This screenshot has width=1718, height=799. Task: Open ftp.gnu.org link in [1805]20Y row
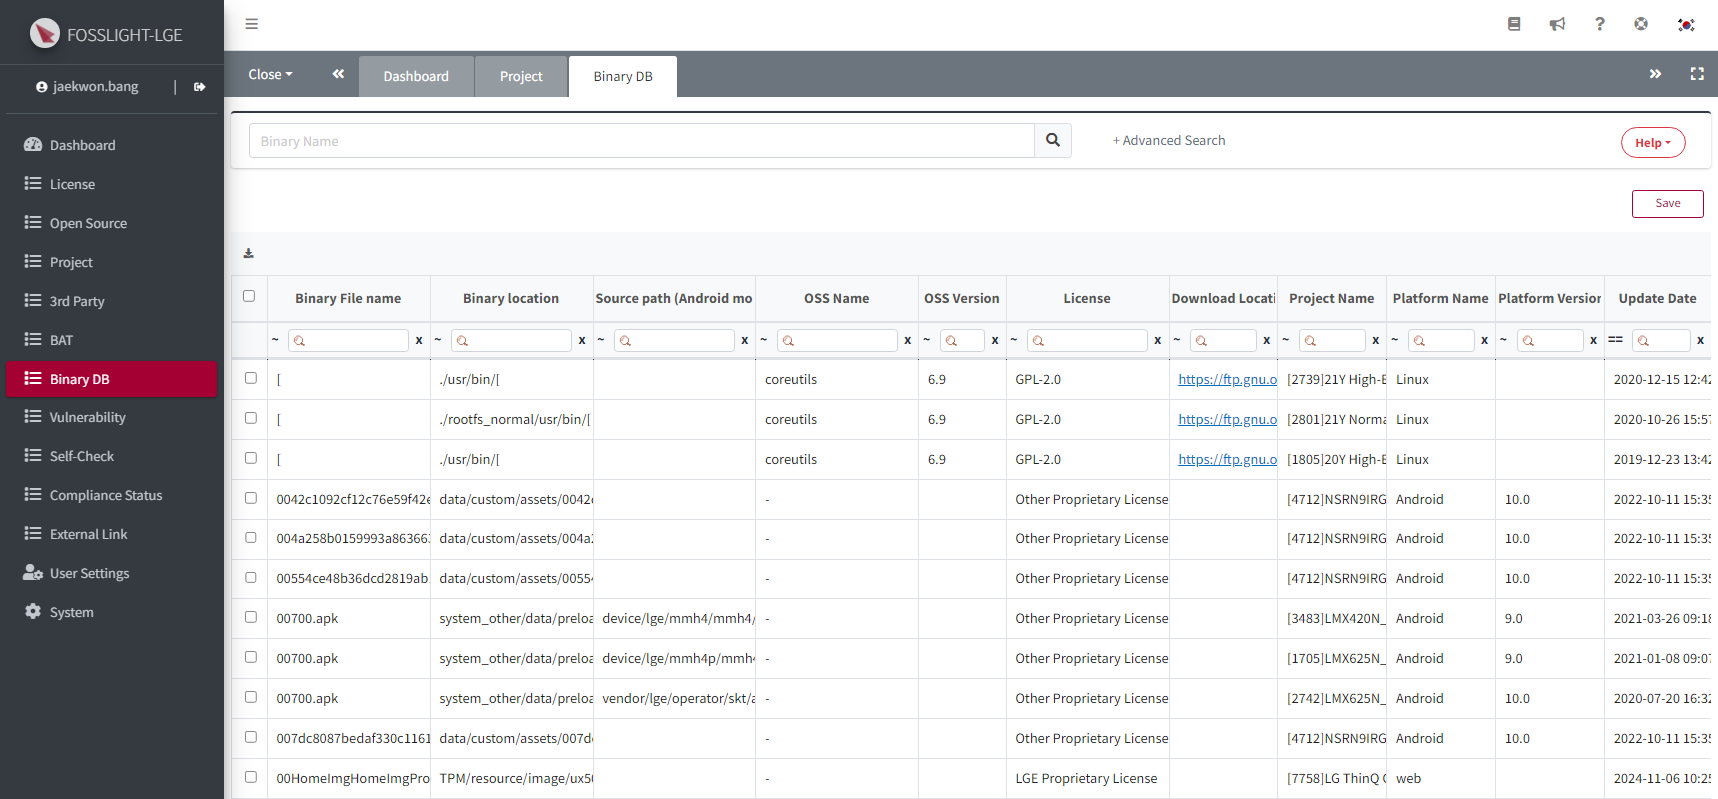tap(1228, 460)
